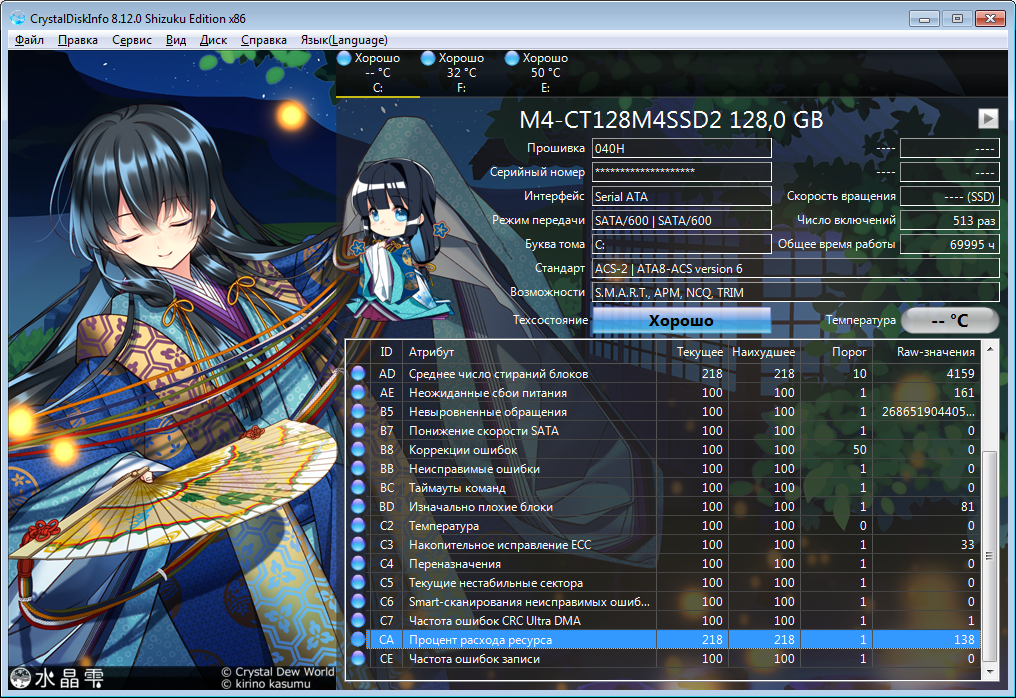This screenshot has height=698, width=1016.
Task: Click the ID column header
Action: 386,352
